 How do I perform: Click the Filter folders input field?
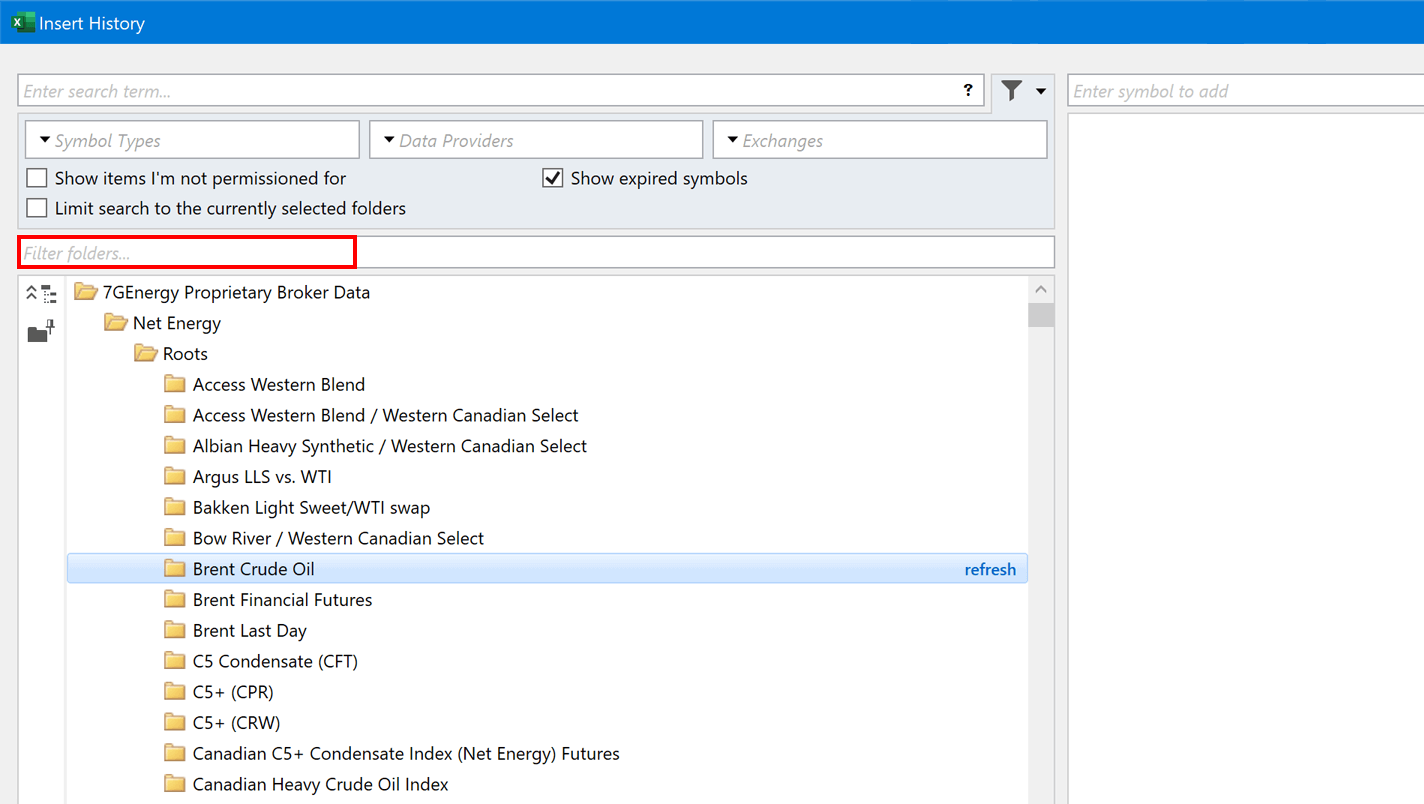(536, 252)
